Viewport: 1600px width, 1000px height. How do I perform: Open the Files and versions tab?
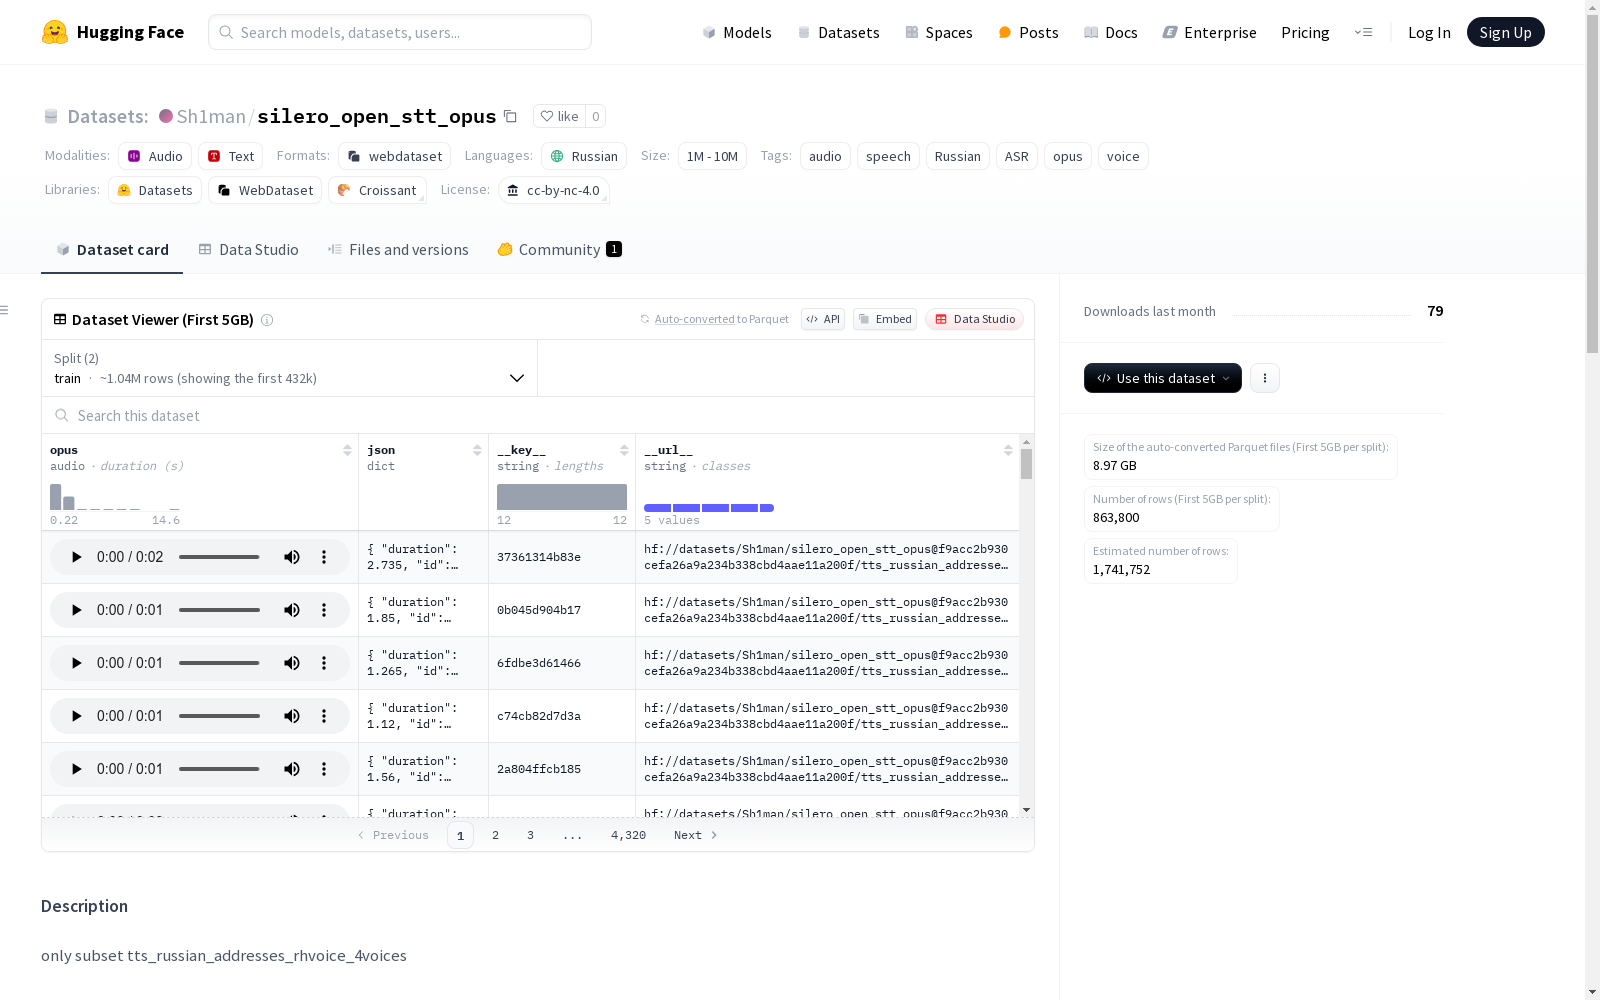398,250
